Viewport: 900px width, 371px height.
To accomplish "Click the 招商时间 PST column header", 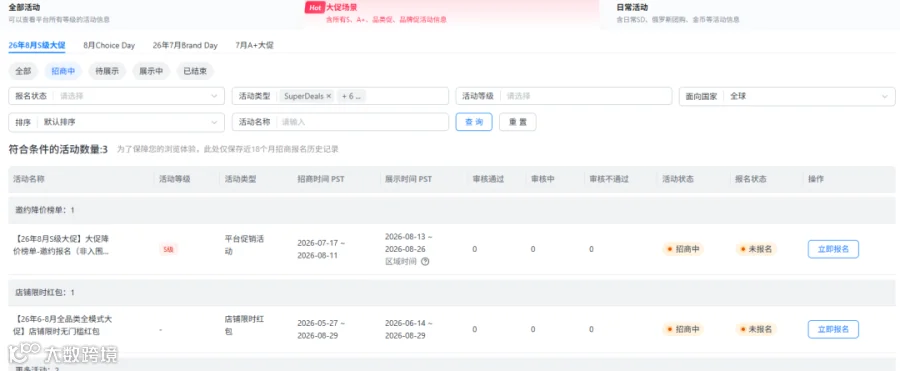I will 321,179.
